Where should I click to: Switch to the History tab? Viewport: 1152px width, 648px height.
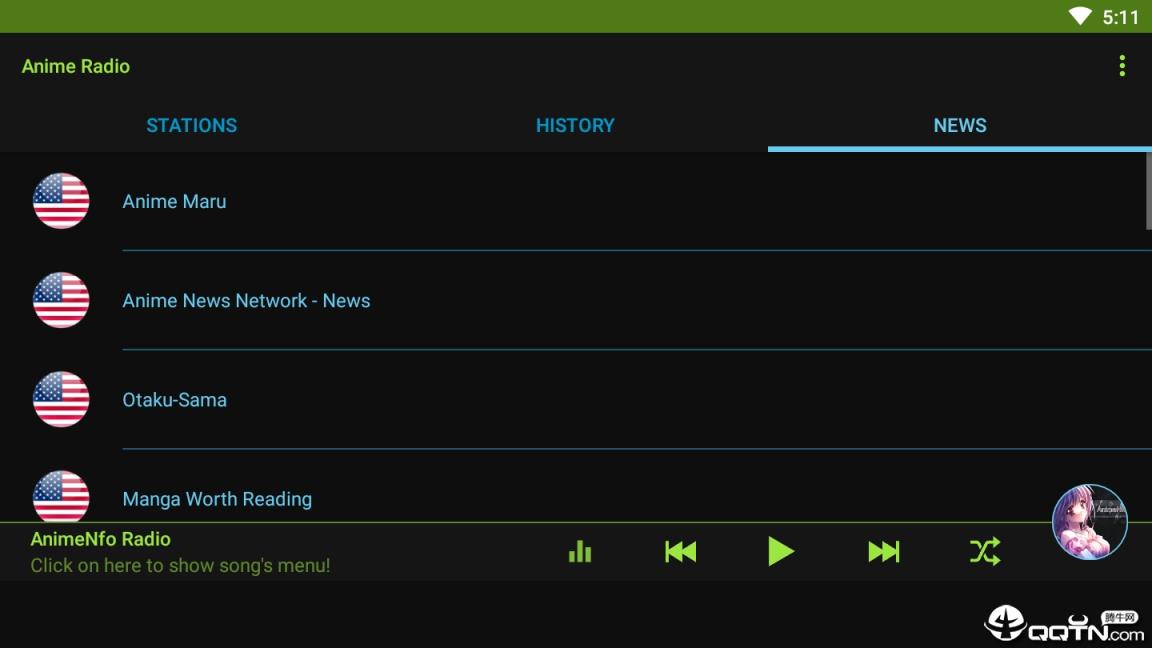(x=575, y=125)
